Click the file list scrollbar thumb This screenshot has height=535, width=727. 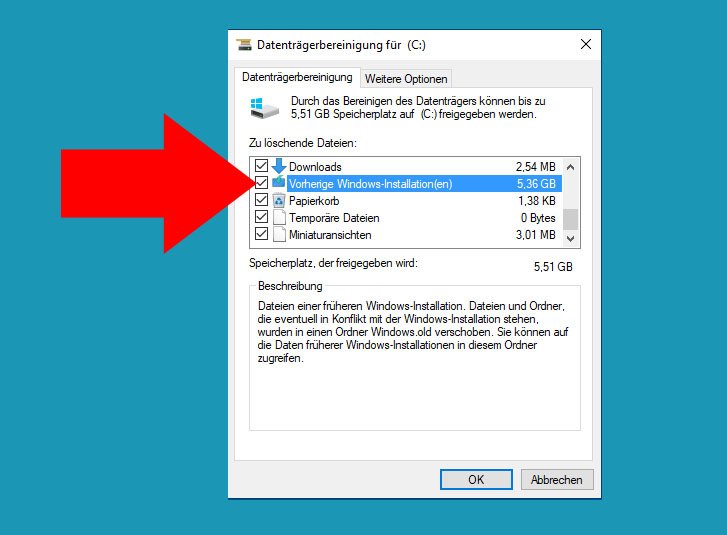click(571, 219)
